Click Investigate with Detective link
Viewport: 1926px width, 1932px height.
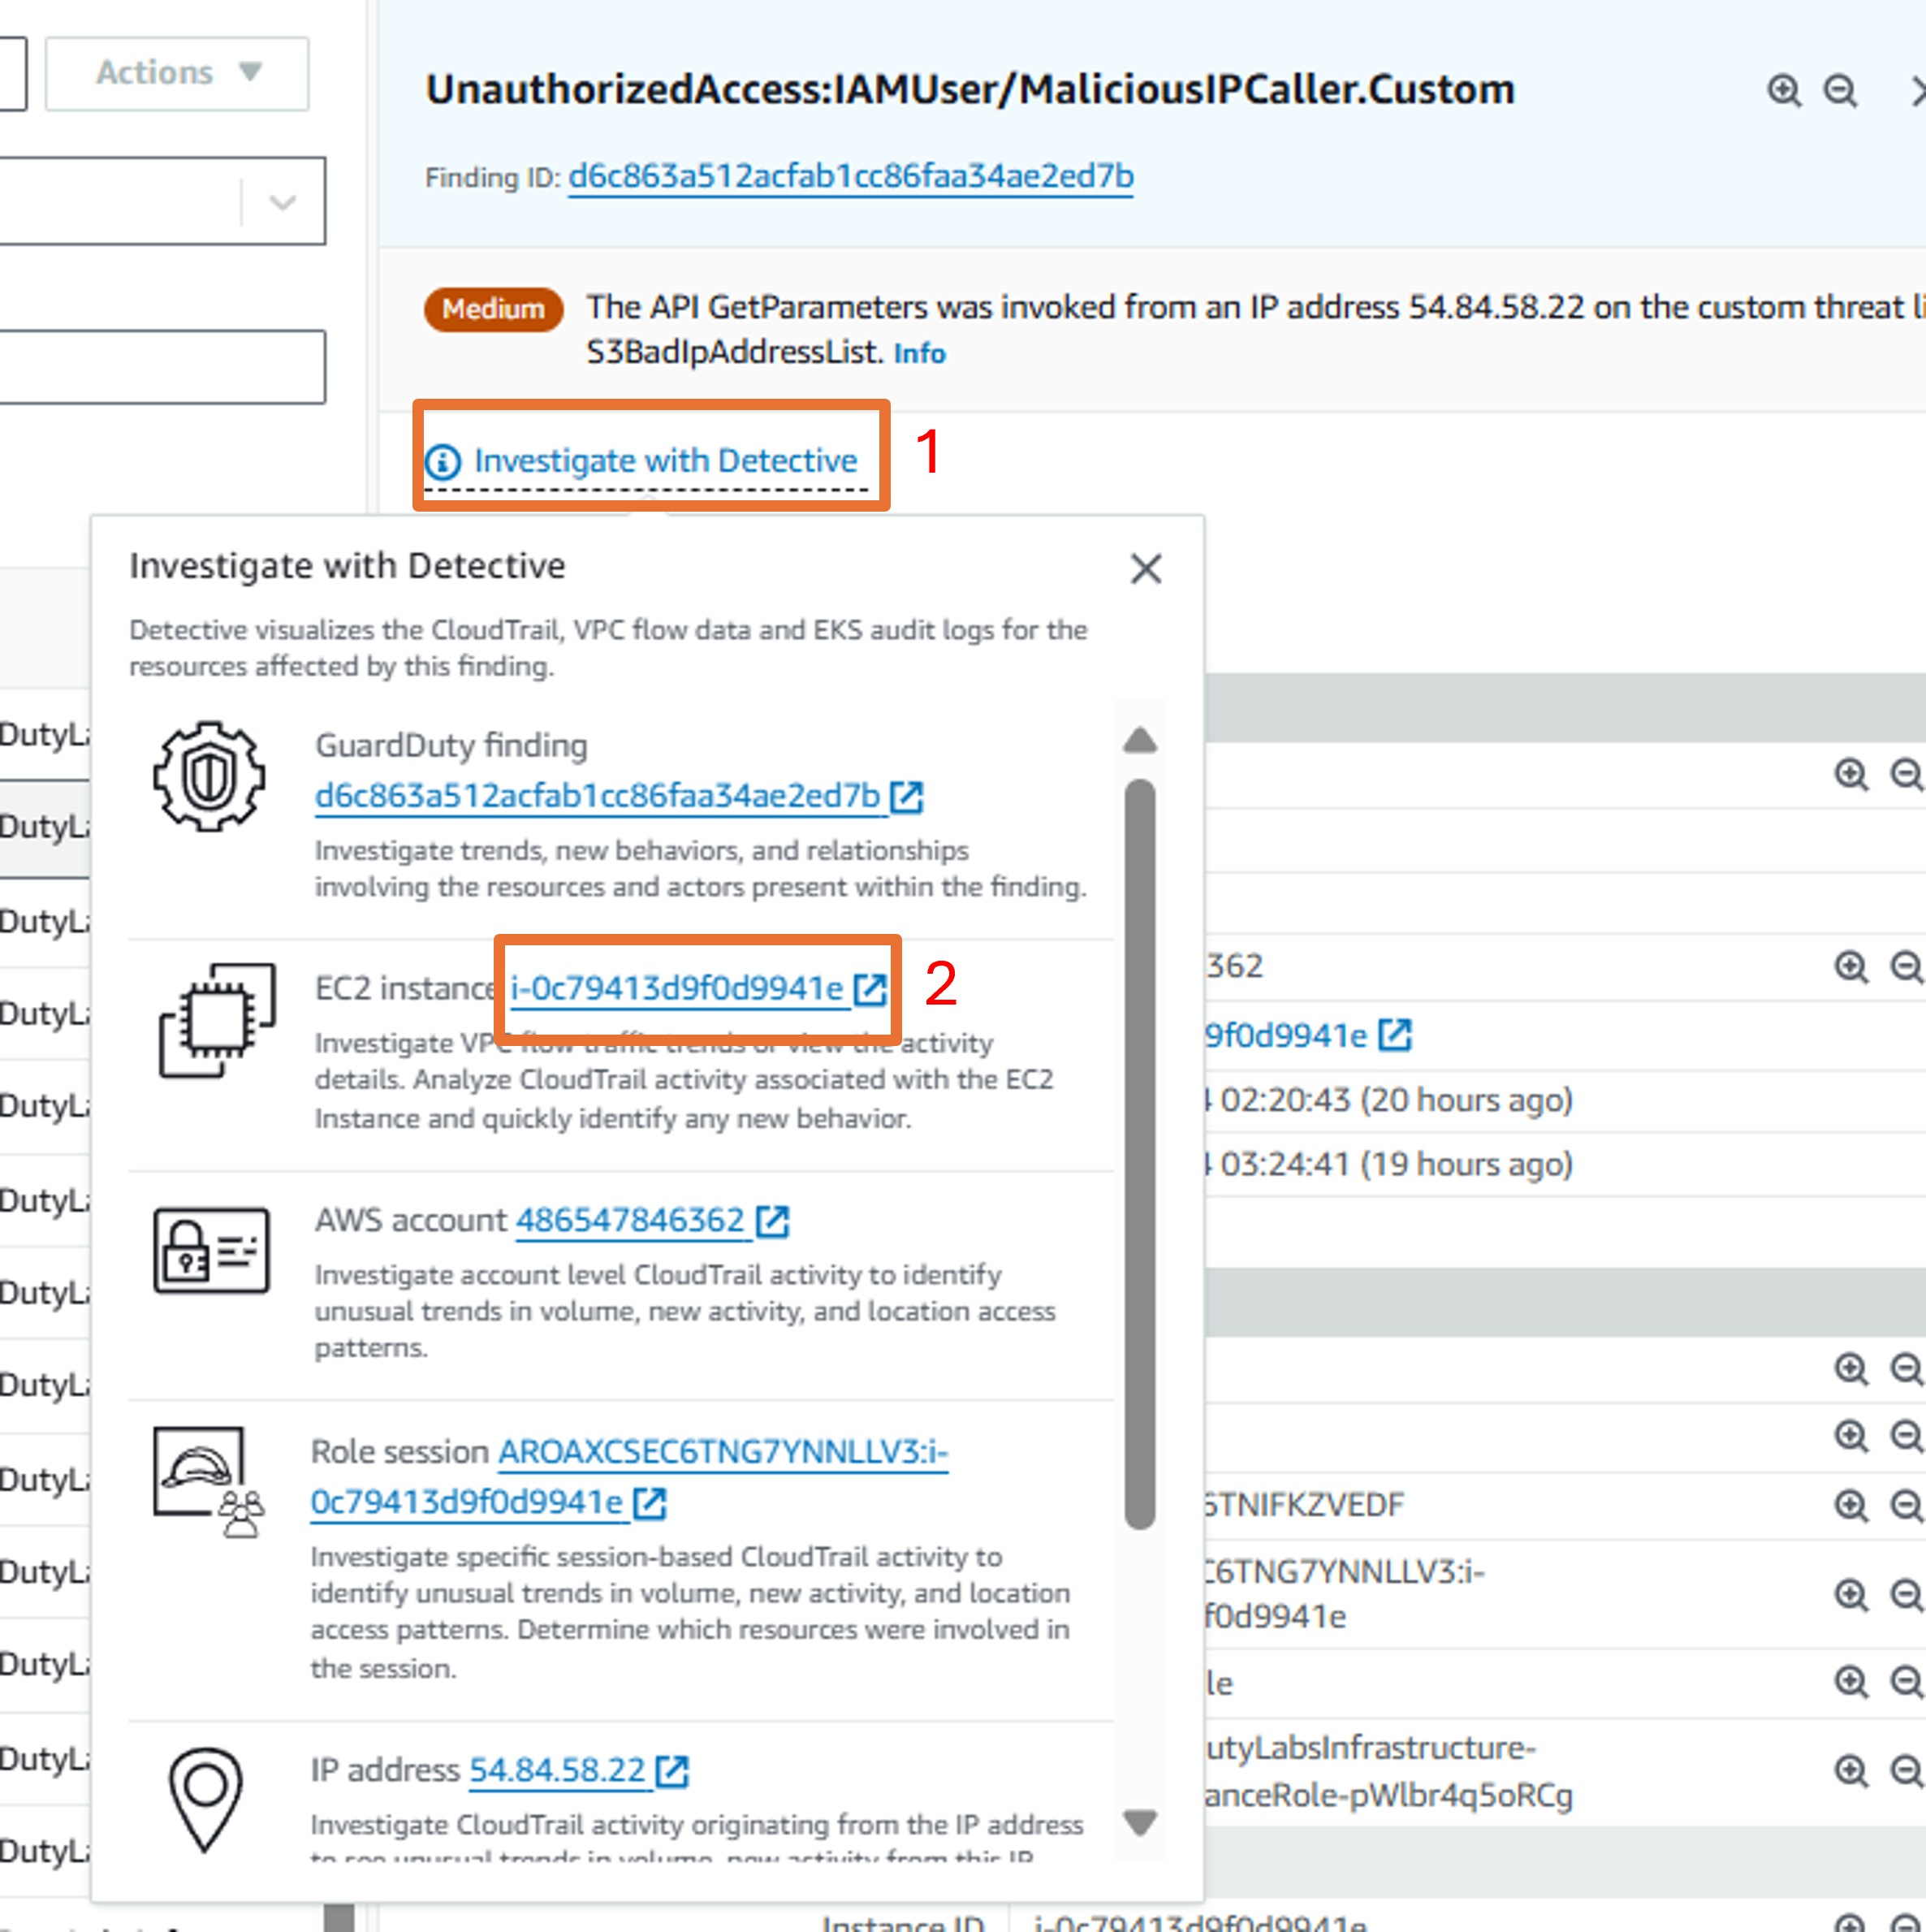(665, 461)
